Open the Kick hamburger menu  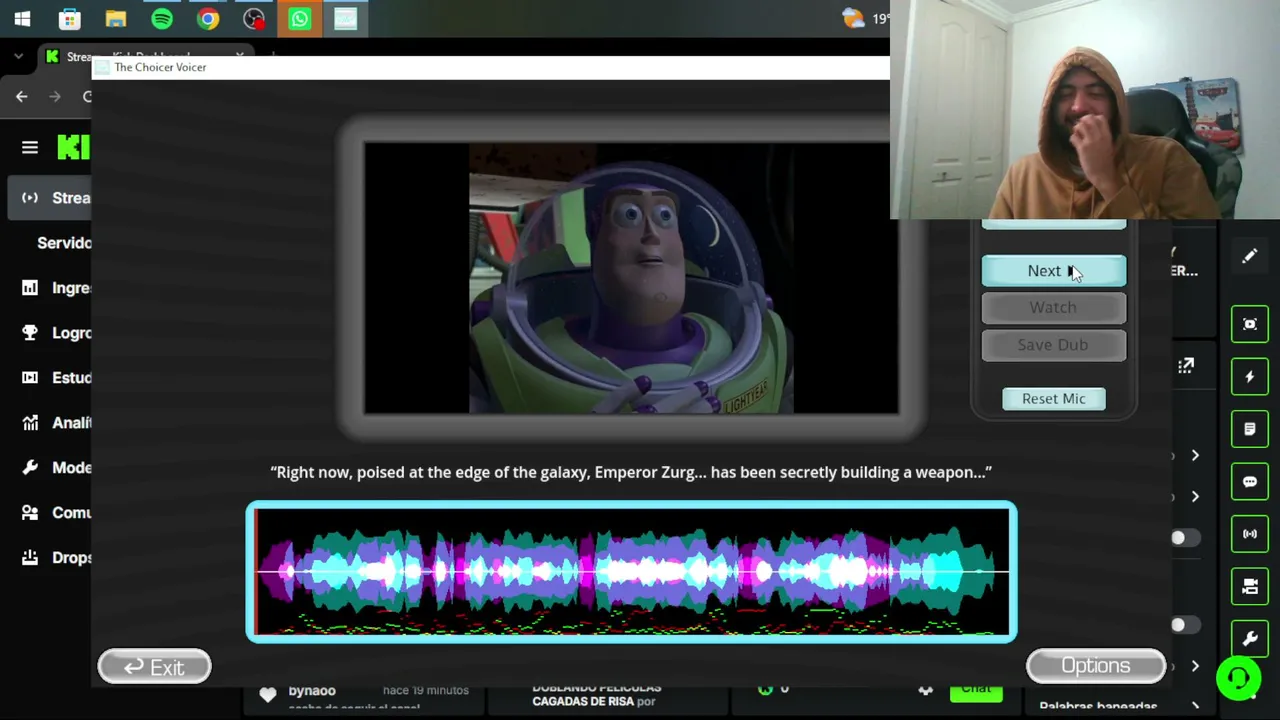(30, 148)
